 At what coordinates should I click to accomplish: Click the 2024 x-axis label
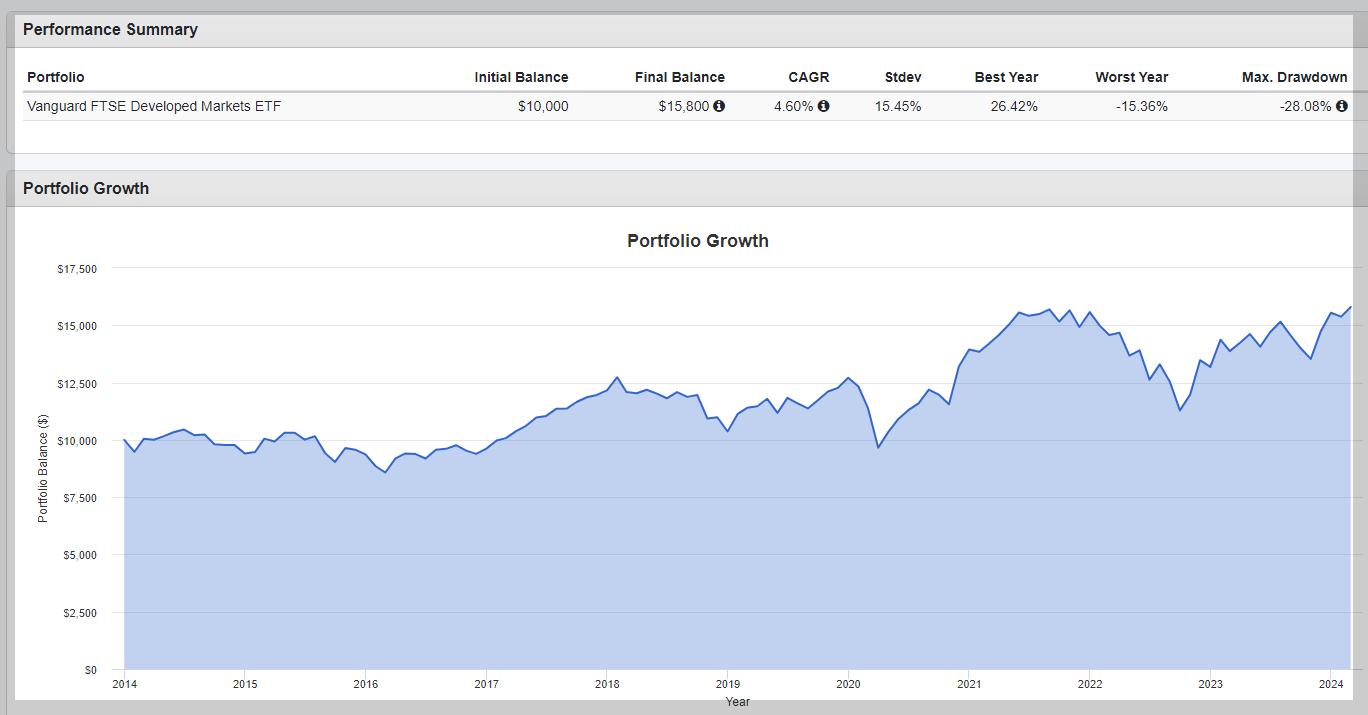click(x=1331, y=685)
